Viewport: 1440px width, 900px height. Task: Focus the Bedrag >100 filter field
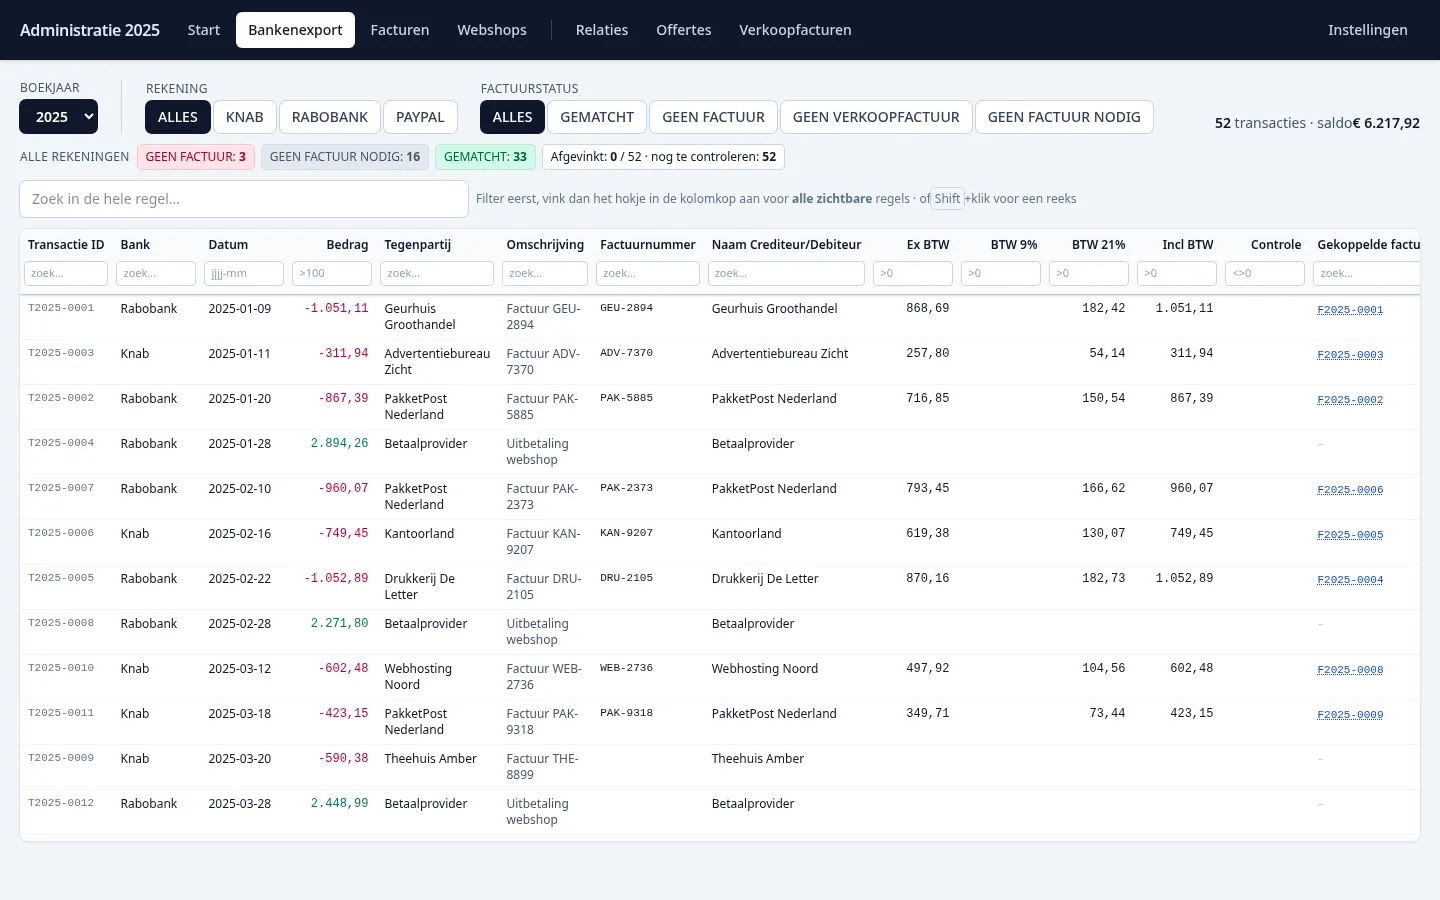coord(332,273)
